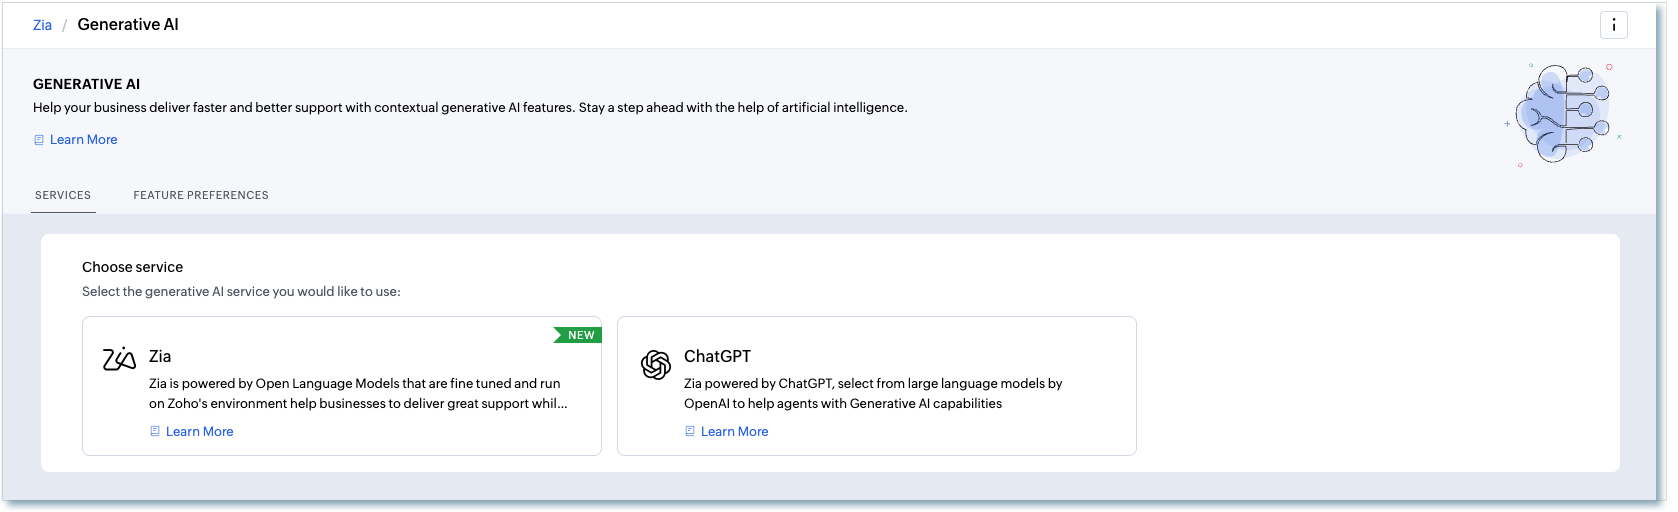Viewport: 1678px width, 512px height.
Task: Click Generative AI breadcrumb title
Action: (128, 25)
